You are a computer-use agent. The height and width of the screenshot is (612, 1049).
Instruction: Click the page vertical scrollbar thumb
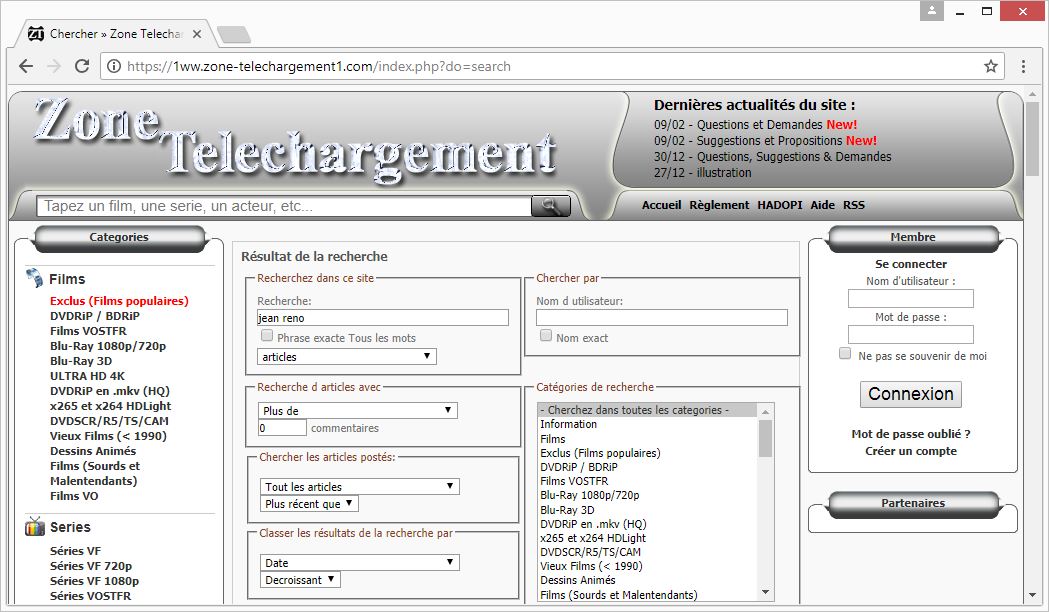(x=1033, y=139)
